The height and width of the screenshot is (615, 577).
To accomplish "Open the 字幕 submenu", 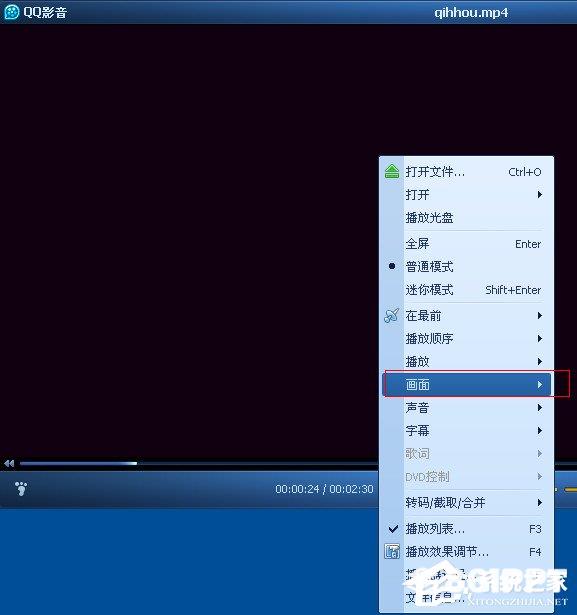I will (466, 431).
